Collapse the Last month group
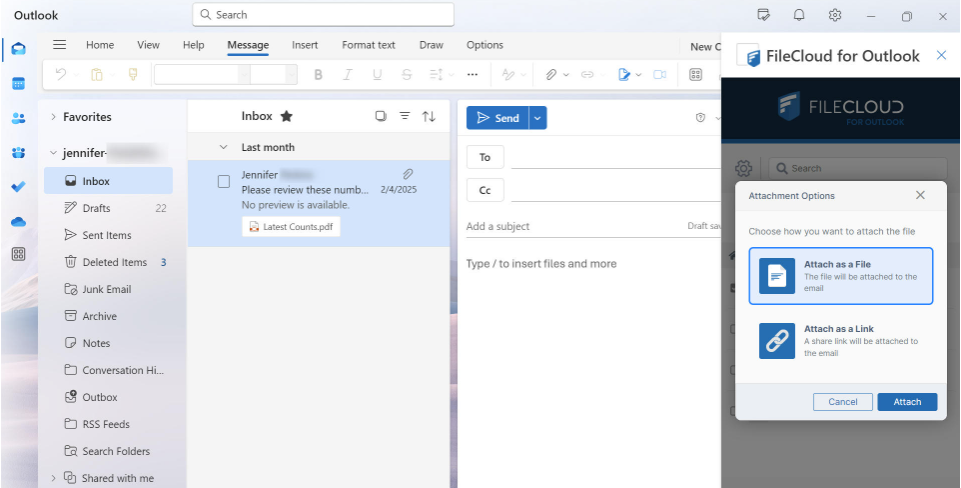This screenshot has height=488, width=961. tap(223, 147)
